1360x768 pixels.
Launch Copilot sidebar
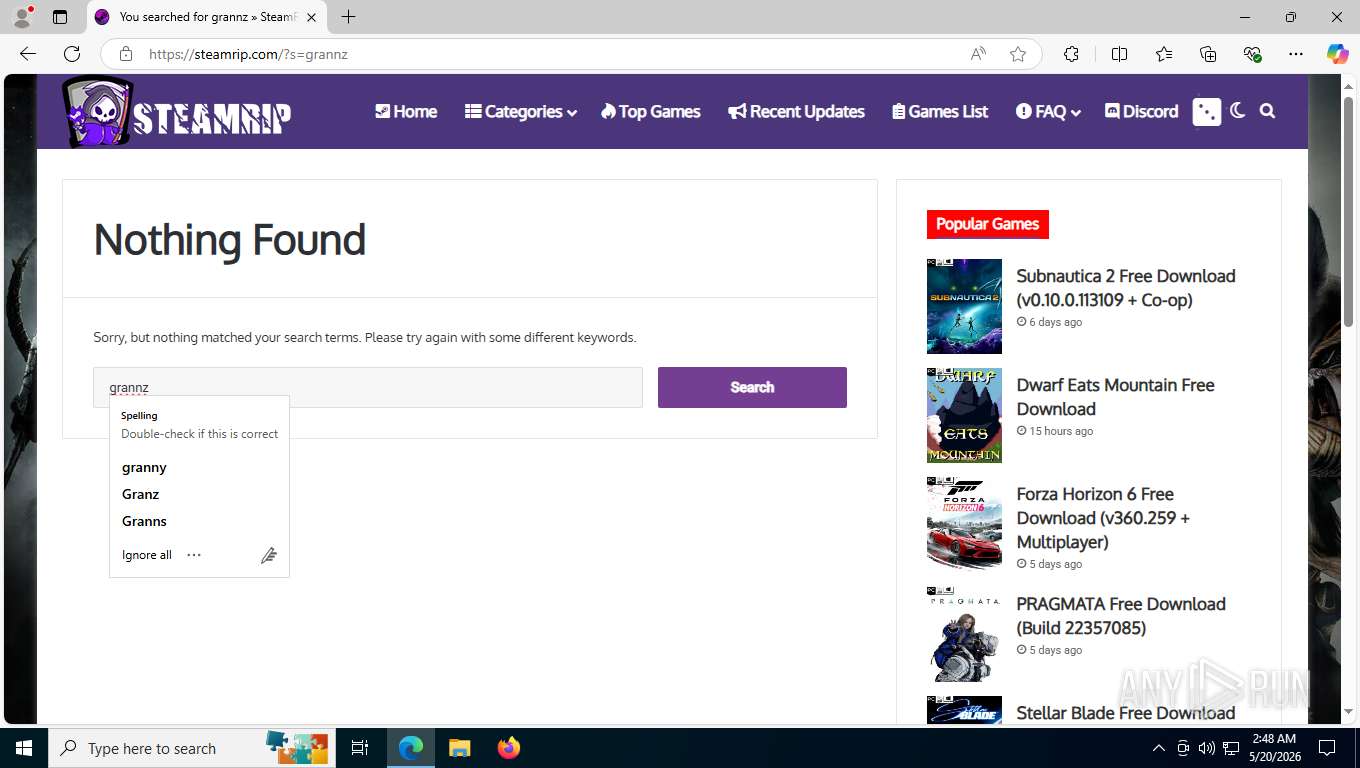pos(1338,54)
